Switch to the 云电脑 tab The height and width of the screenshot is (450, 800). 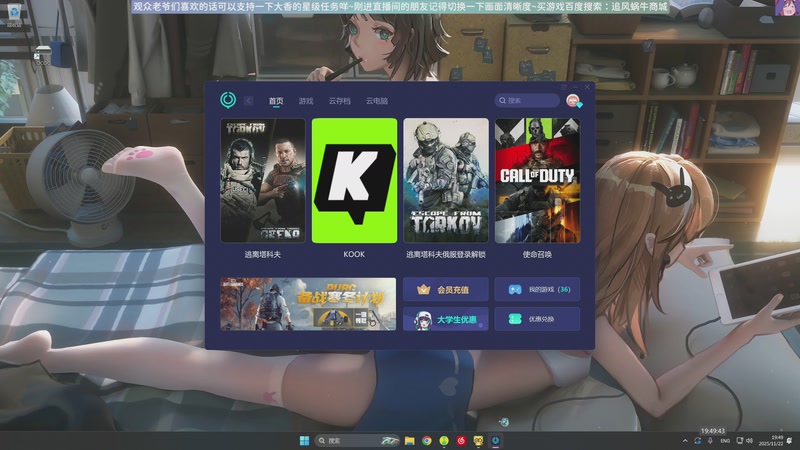coord(377,101)
